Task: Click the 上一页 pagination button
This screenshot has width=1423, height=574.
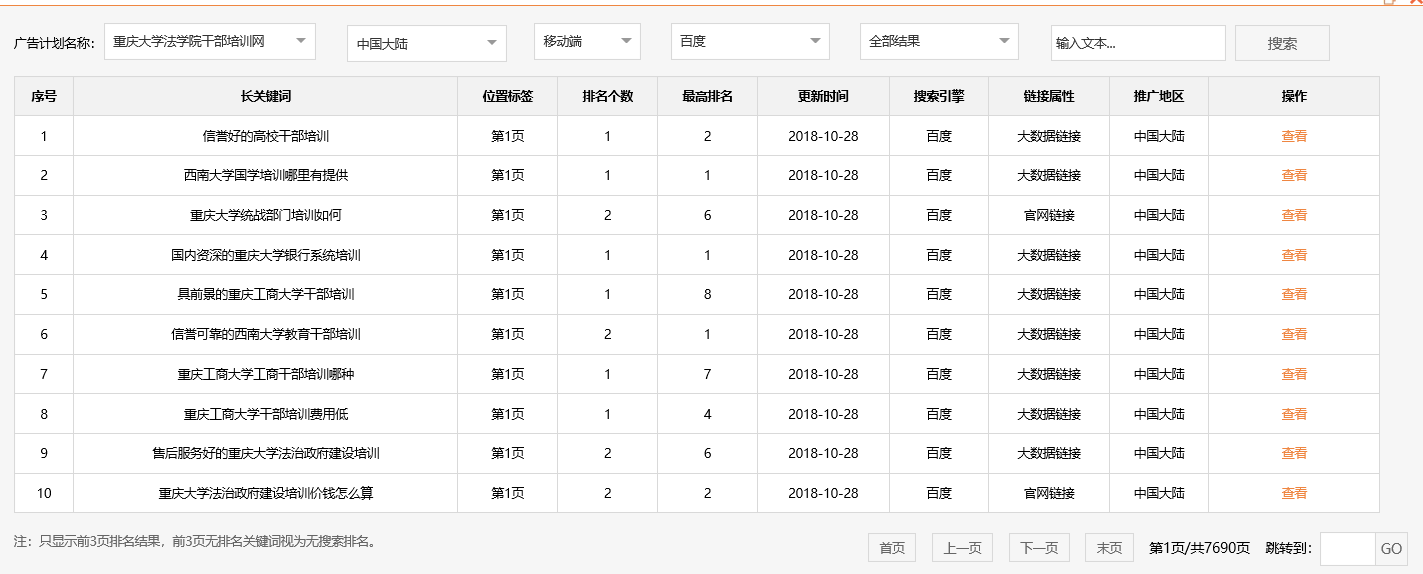Action: 962,548
